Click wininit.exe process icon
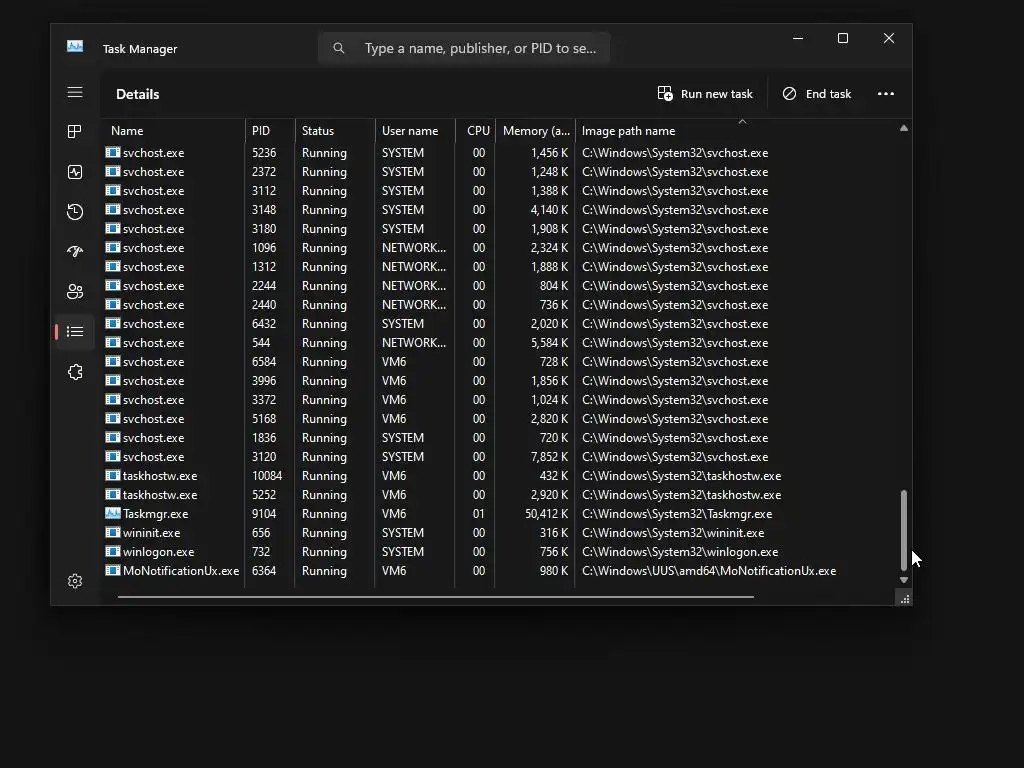The image size is (1024, 768). 113,532
